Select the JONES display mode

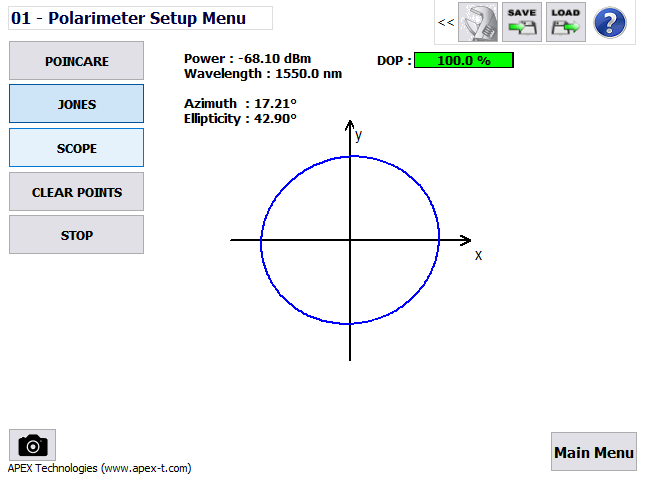(x=77, y=104)
